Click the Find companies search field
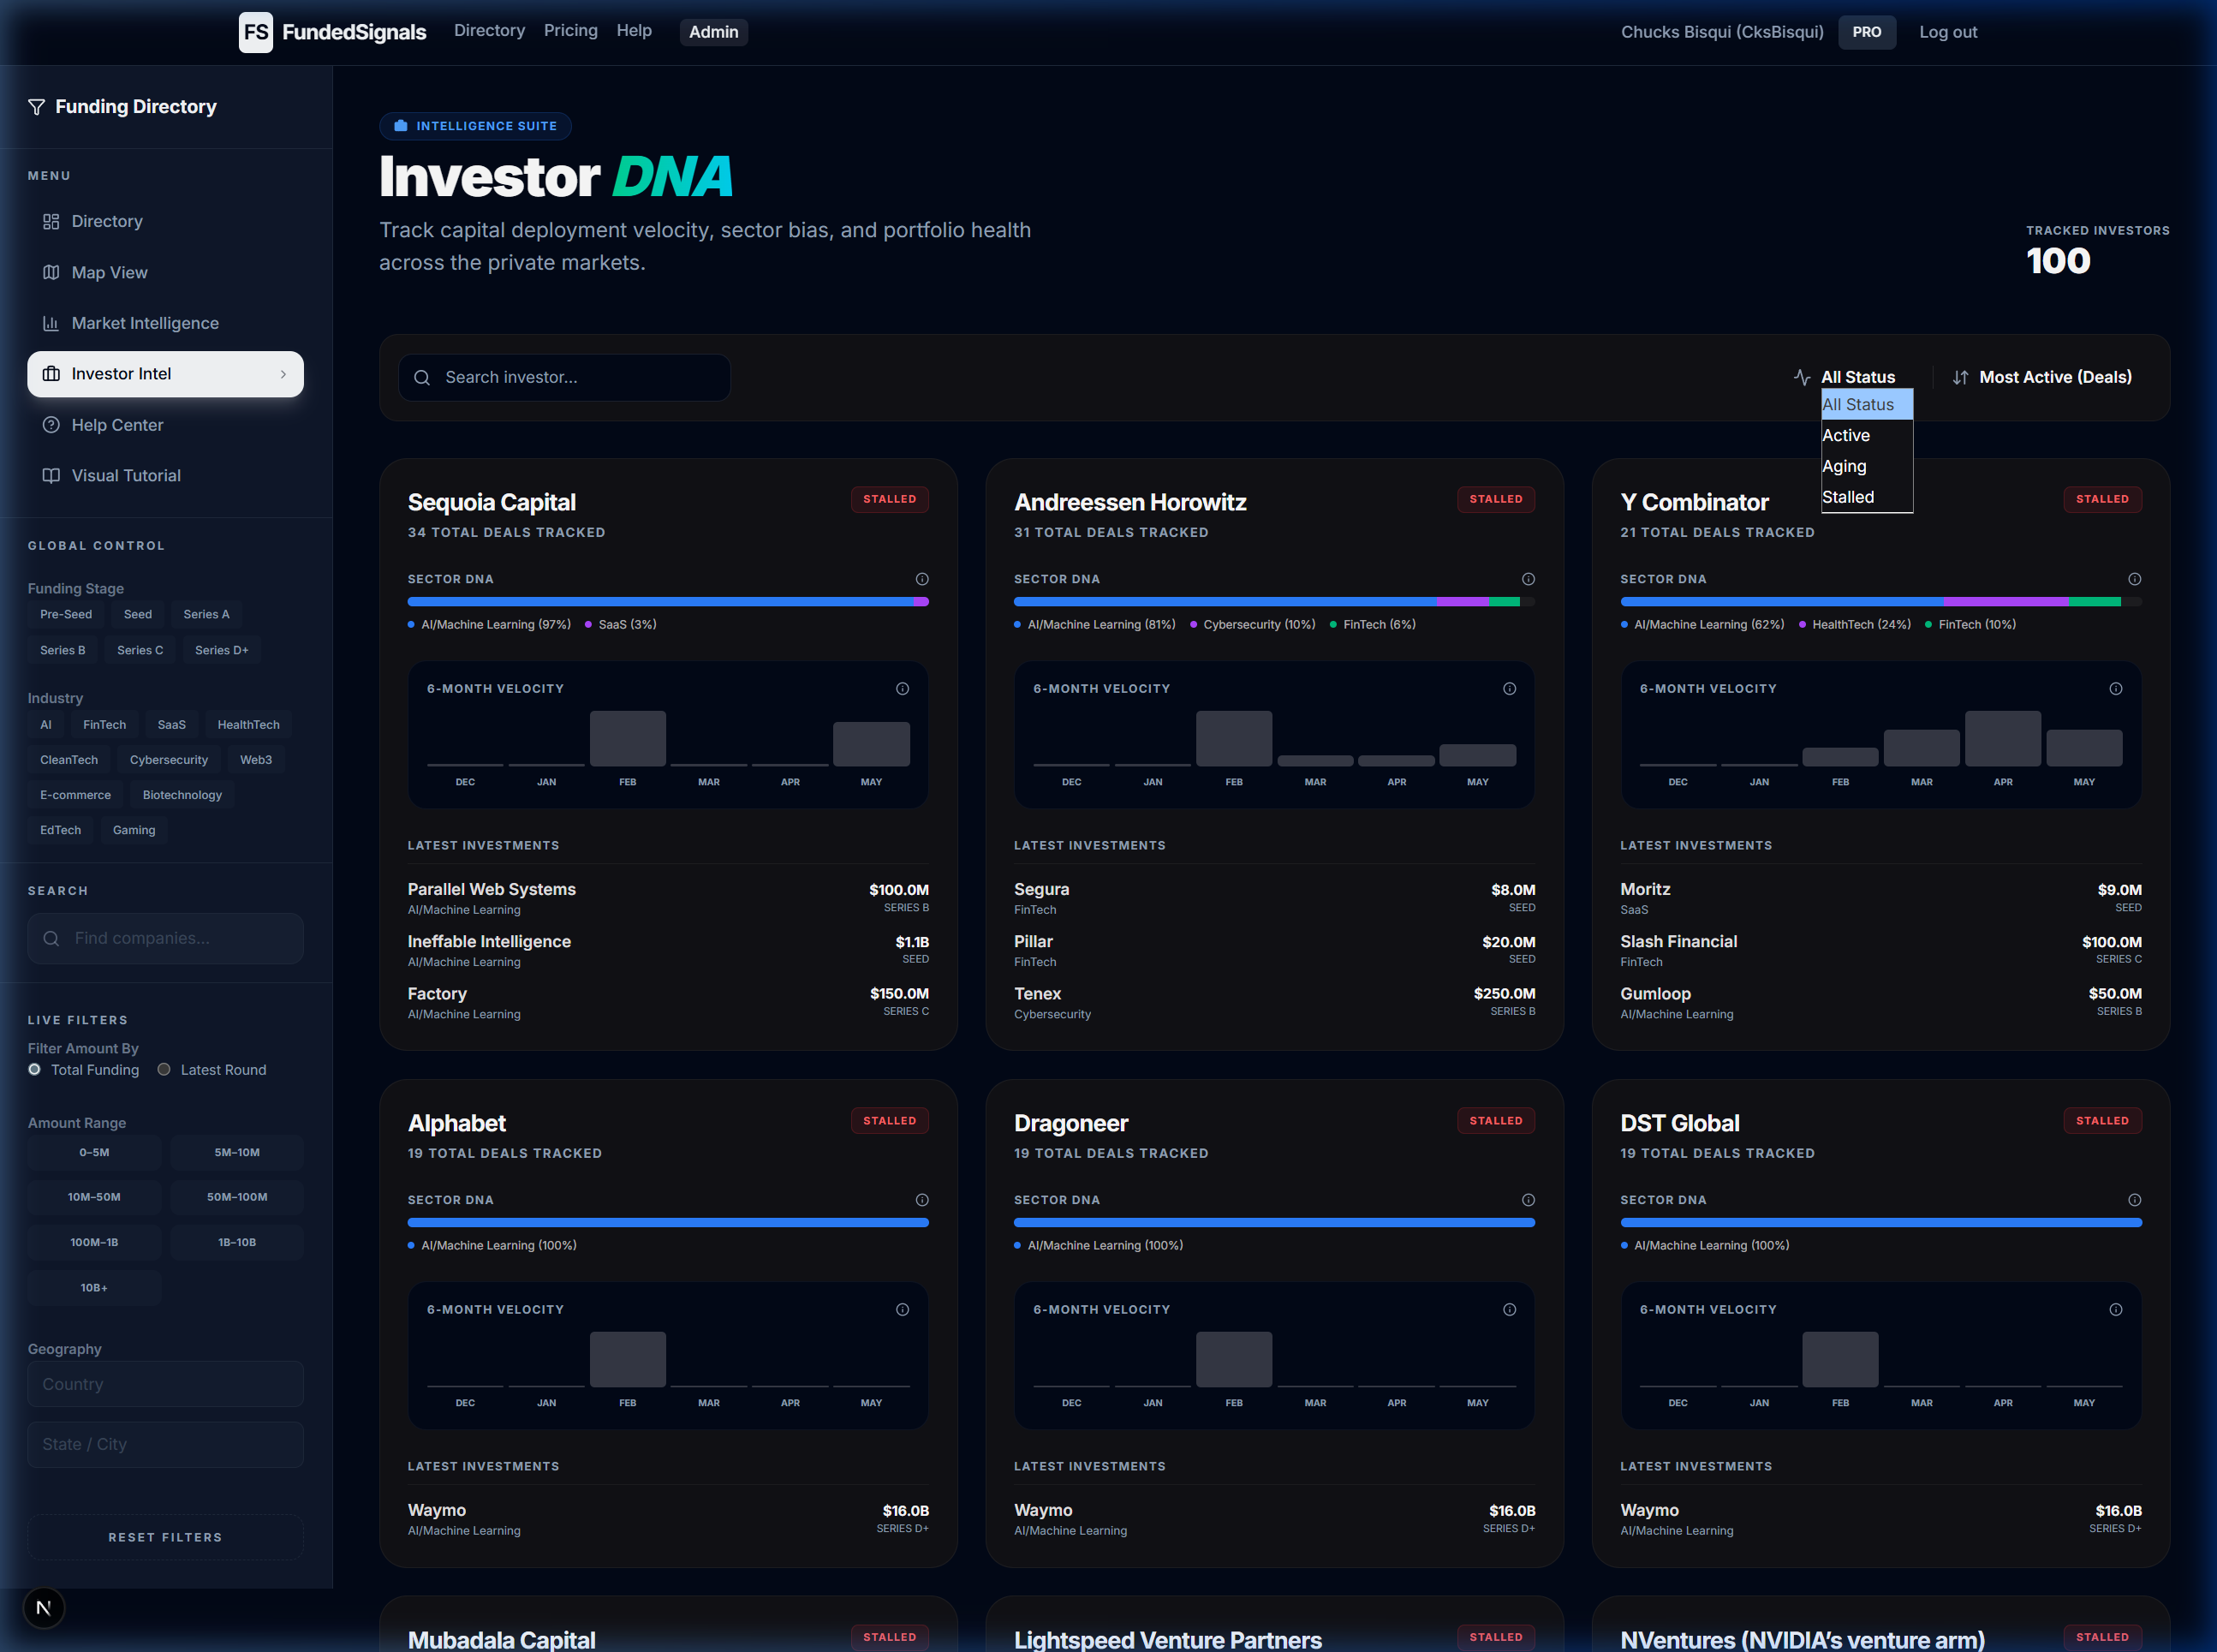The width and height of the screenshot is (2217, 1652). click(165, 938)
